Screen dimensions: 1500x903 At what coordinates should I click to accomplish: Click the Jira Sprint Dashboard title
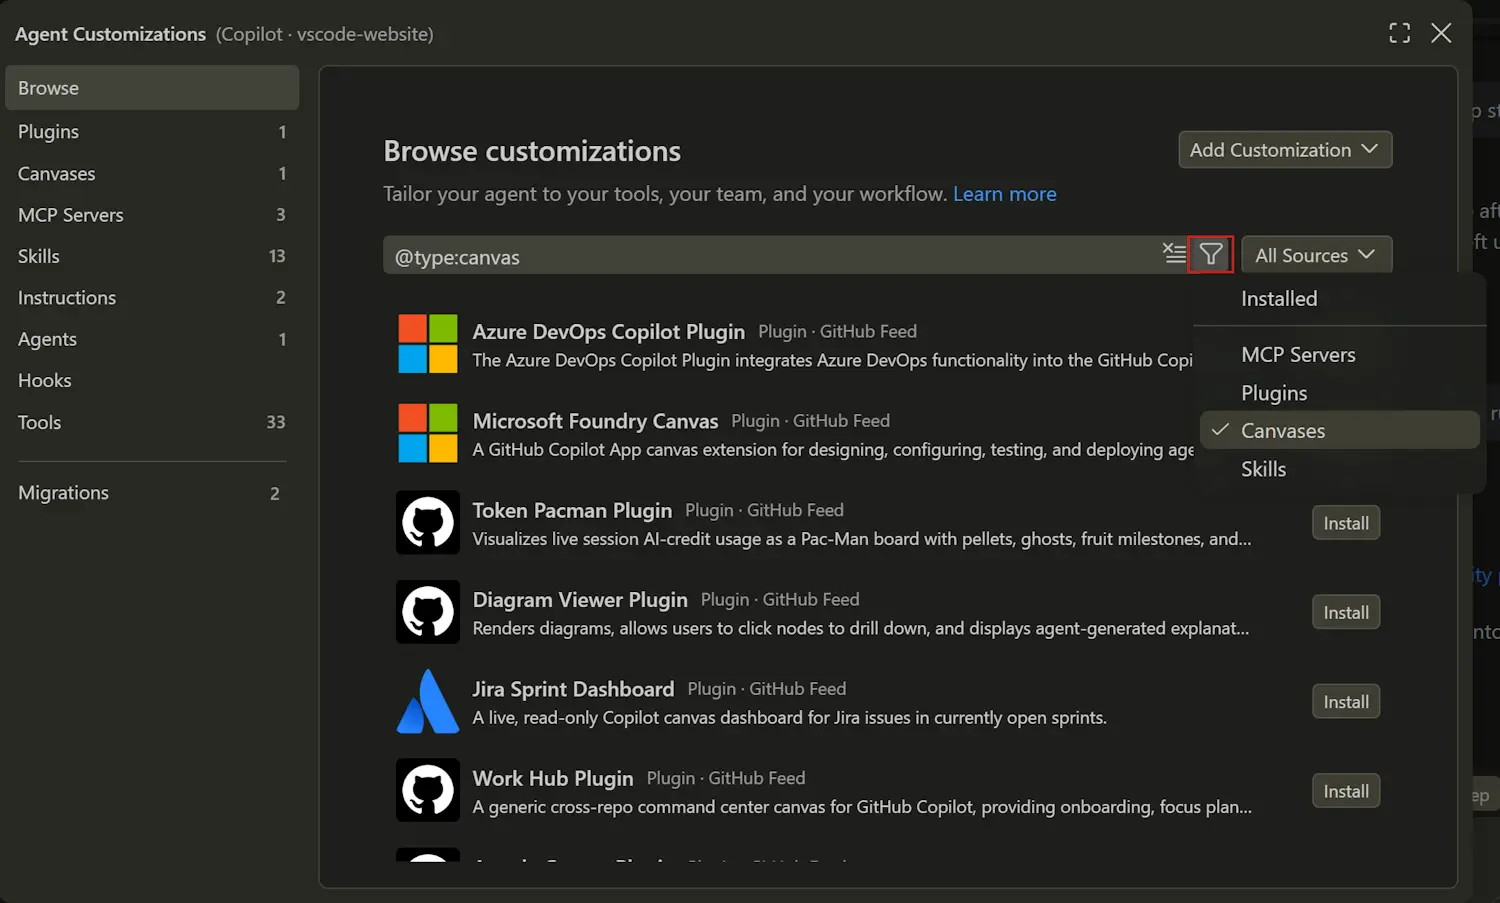coord(573,689)
